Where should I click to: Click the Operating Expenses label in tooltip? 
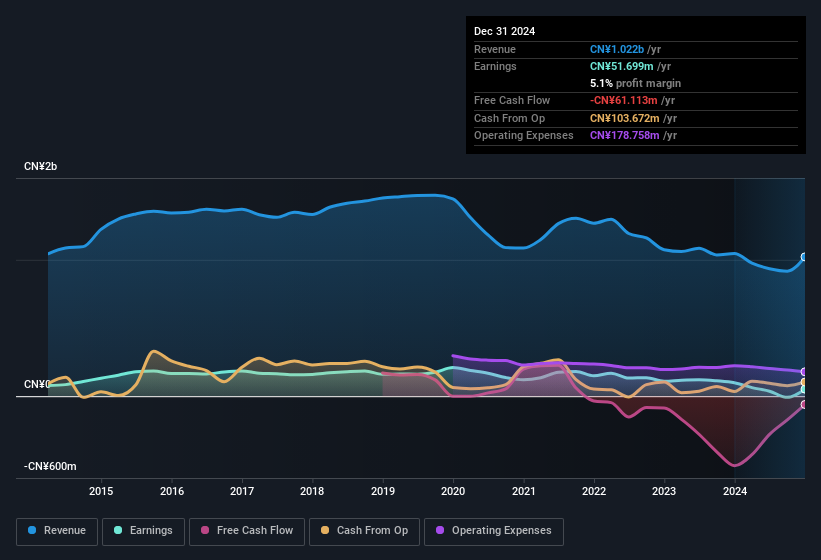point(523,135)
